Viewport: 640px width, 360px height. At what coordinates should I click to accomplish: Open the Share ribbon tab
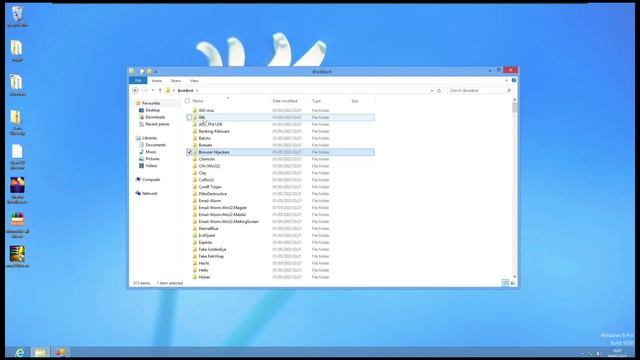(x=176, y=81)
